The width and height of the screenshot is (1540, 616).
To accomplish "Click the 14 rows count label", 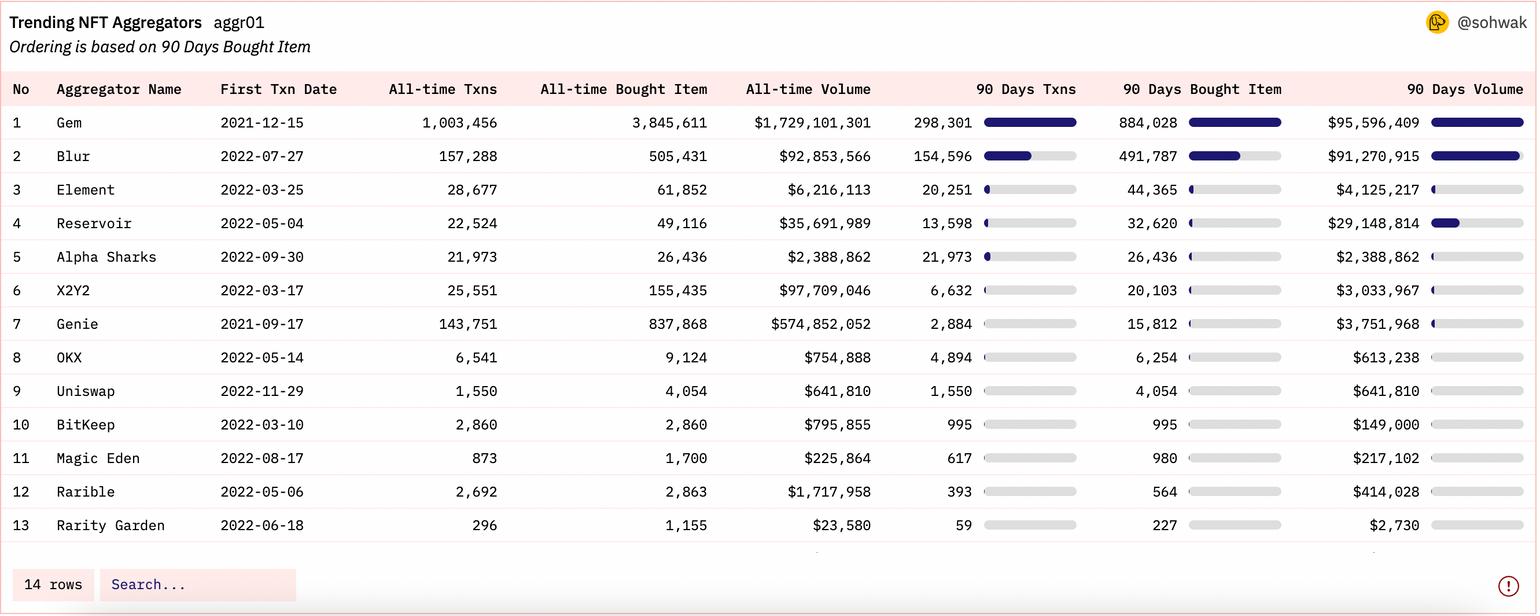I will click(53, 585).
